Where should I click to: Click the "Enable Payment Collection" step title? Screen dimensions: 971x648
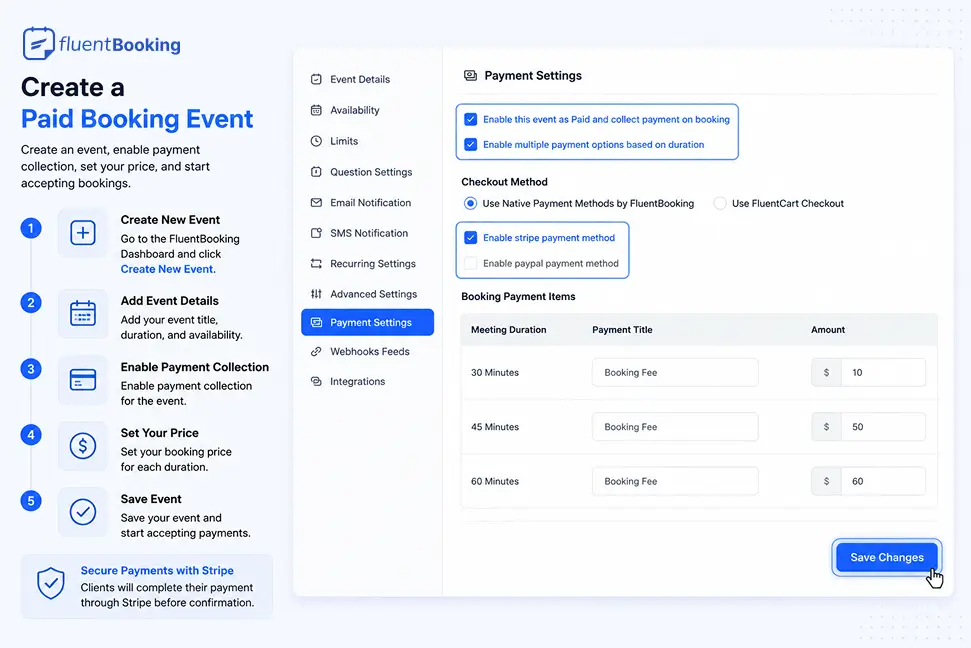click(x=194, y=367)
